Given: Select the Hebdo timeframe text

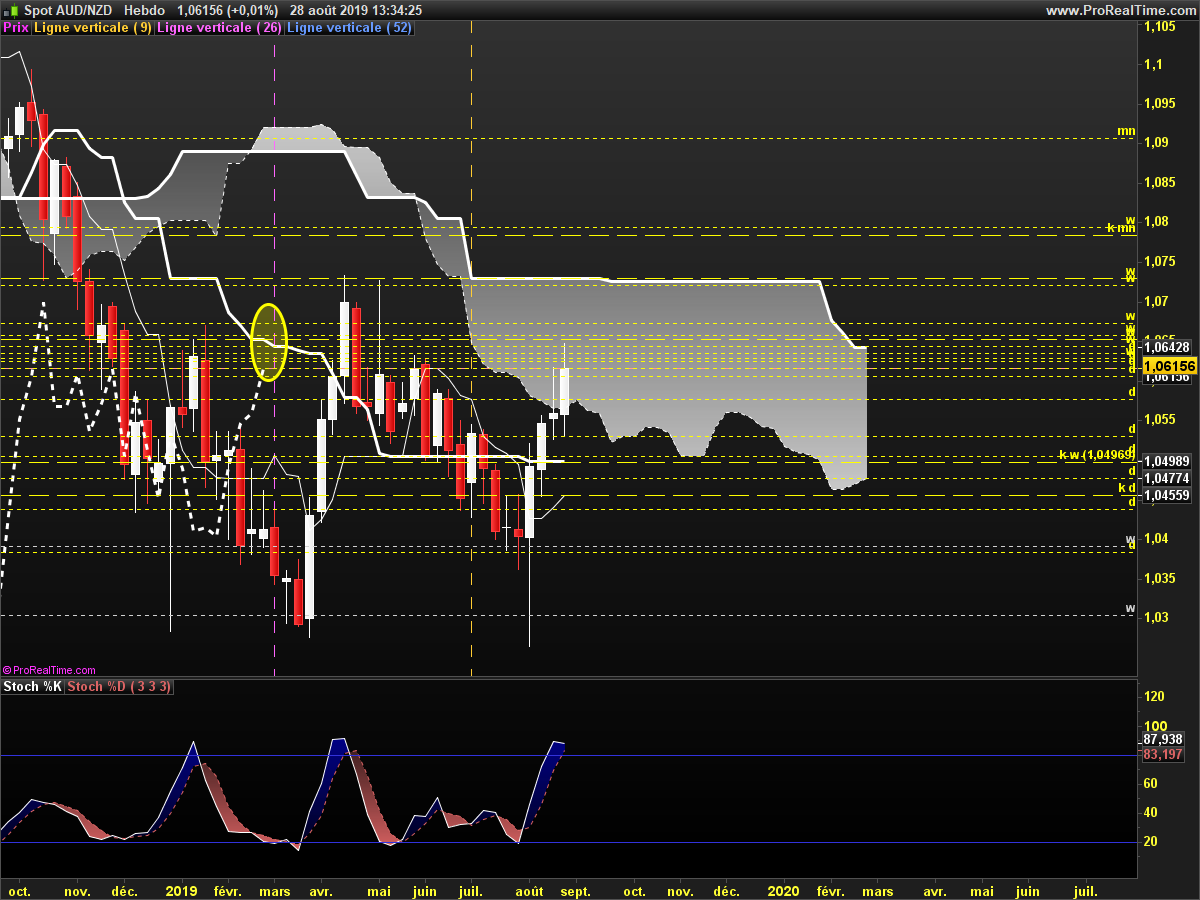Looking at the screenshot, I should point(145,10).
